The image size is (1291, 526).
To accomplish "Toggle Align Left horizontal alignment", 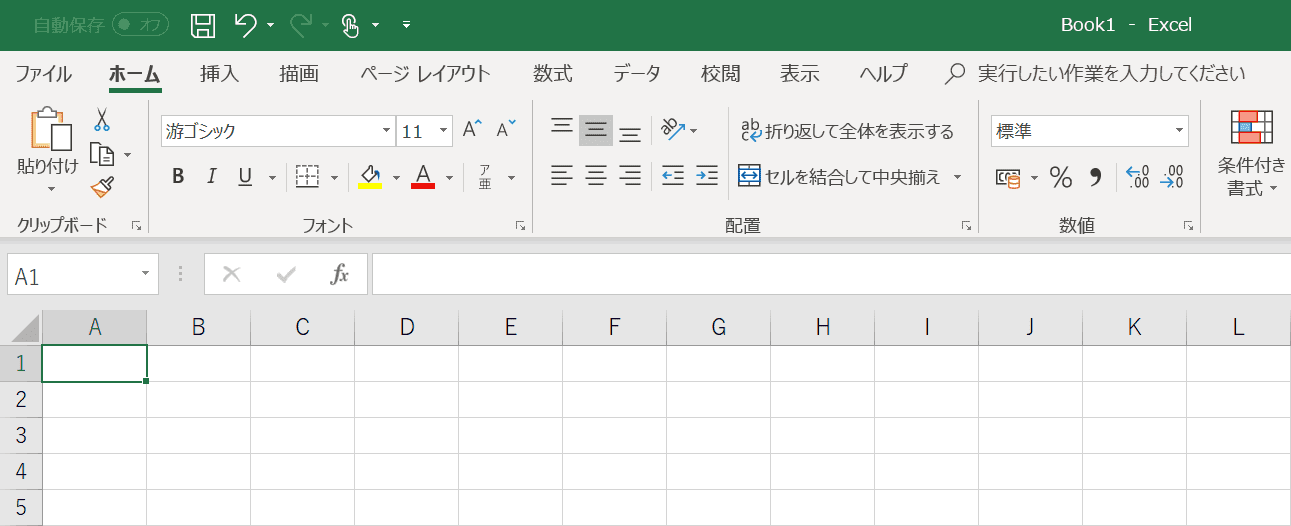I will tap(562, 177).
